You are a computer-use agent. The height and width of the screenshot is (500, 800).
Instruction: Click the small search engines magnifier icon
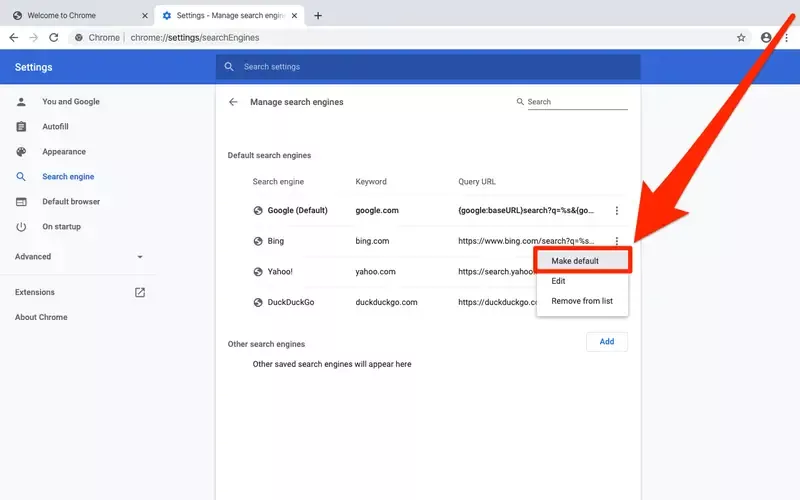tap(520, 102)
